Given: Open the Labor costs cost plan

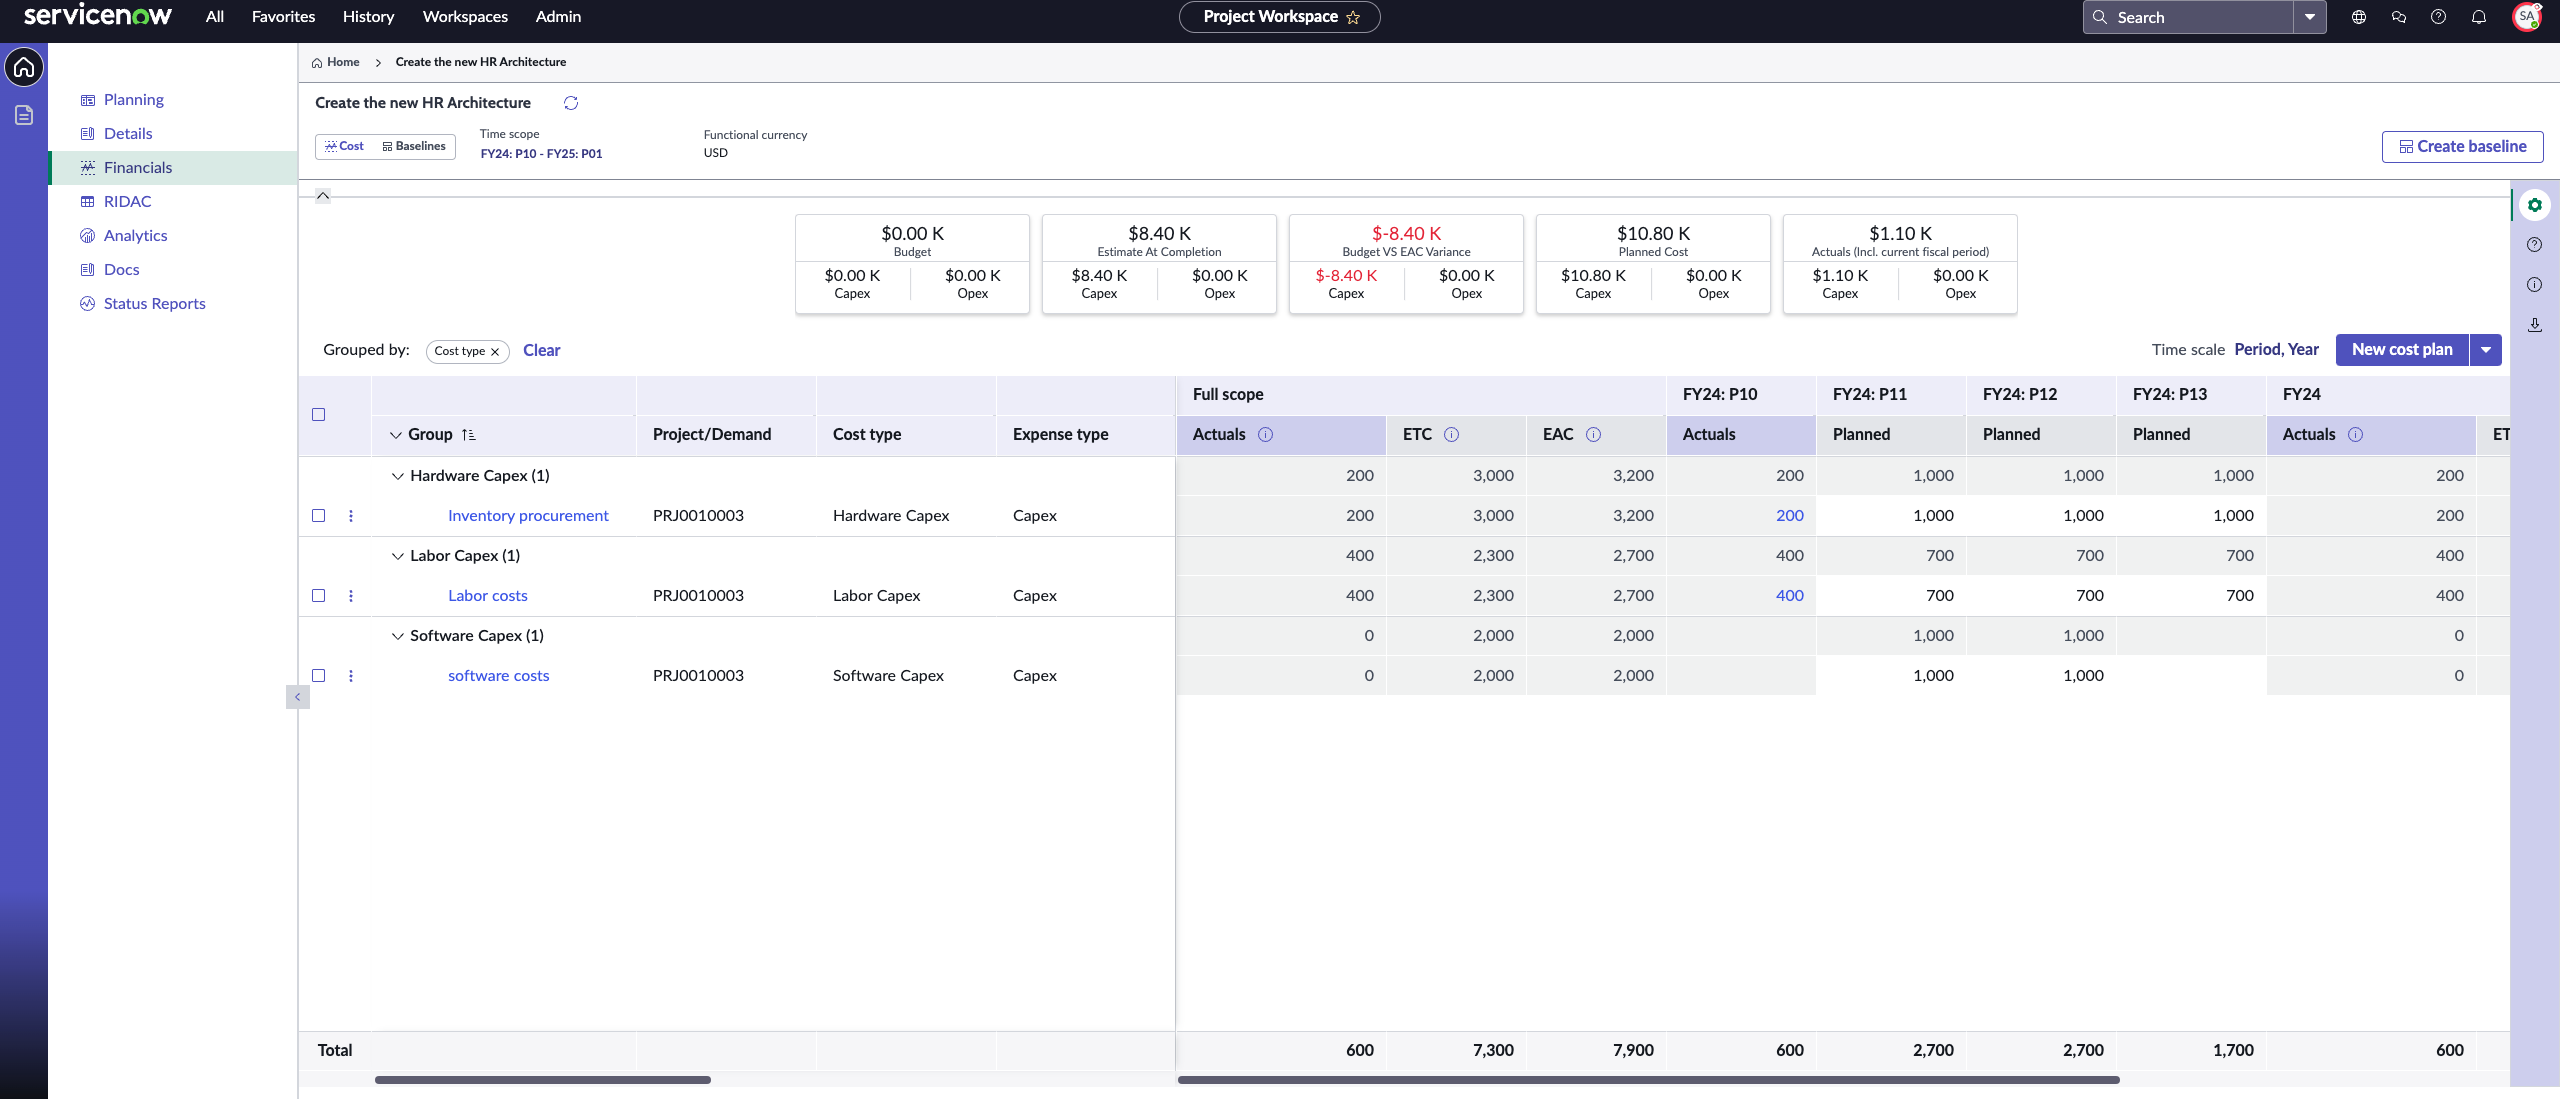Looking at the screenshot, I should click(x=488, y=596).
